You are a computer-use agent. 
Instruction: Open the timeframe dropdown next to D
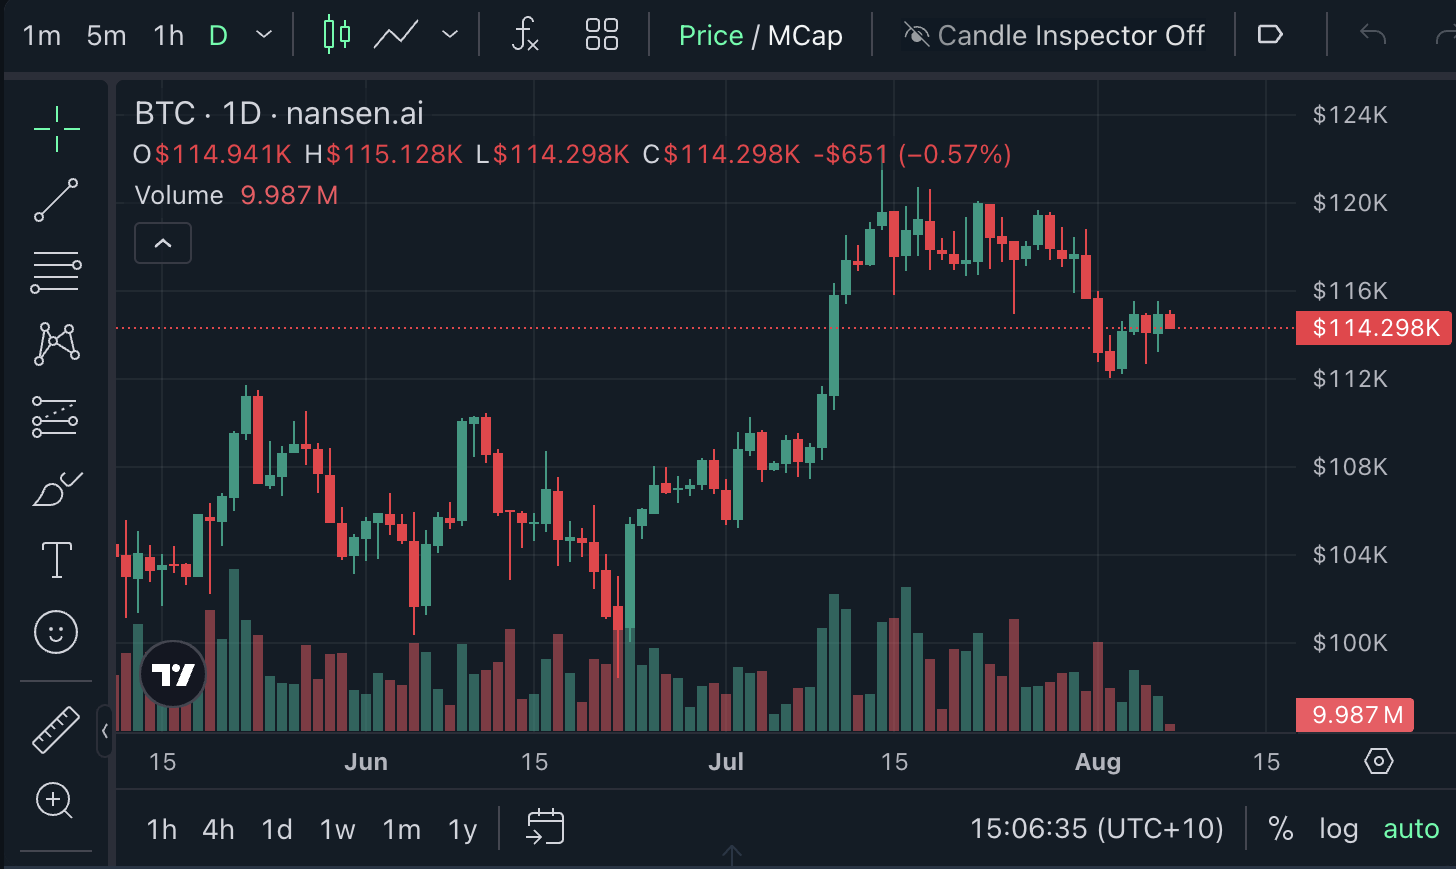262,34
